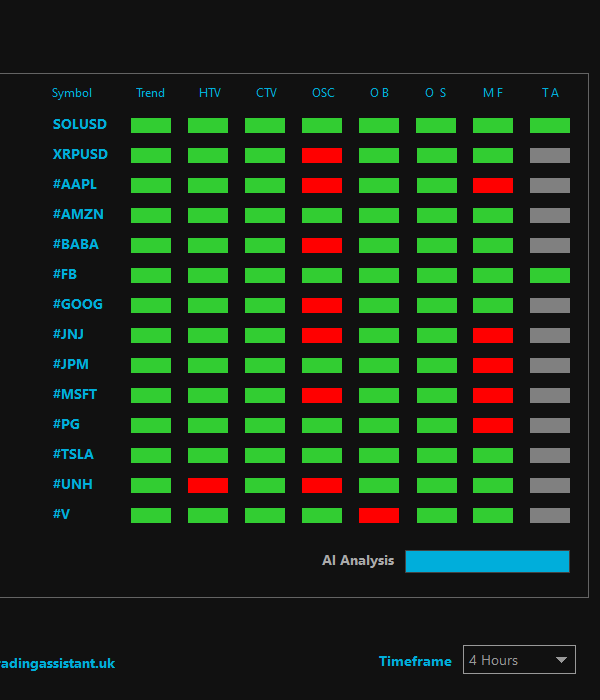Select the #JNJ symbol
This screenshot has width=600, height=700.
point(68,334)
